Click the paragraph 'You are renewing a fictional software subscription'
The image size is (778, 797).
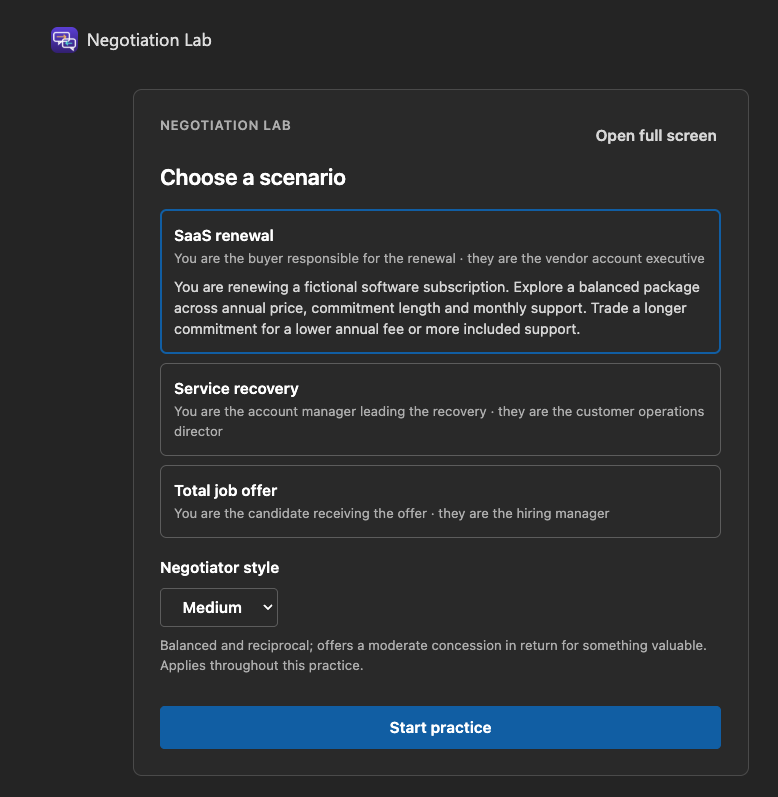(437, 308)
